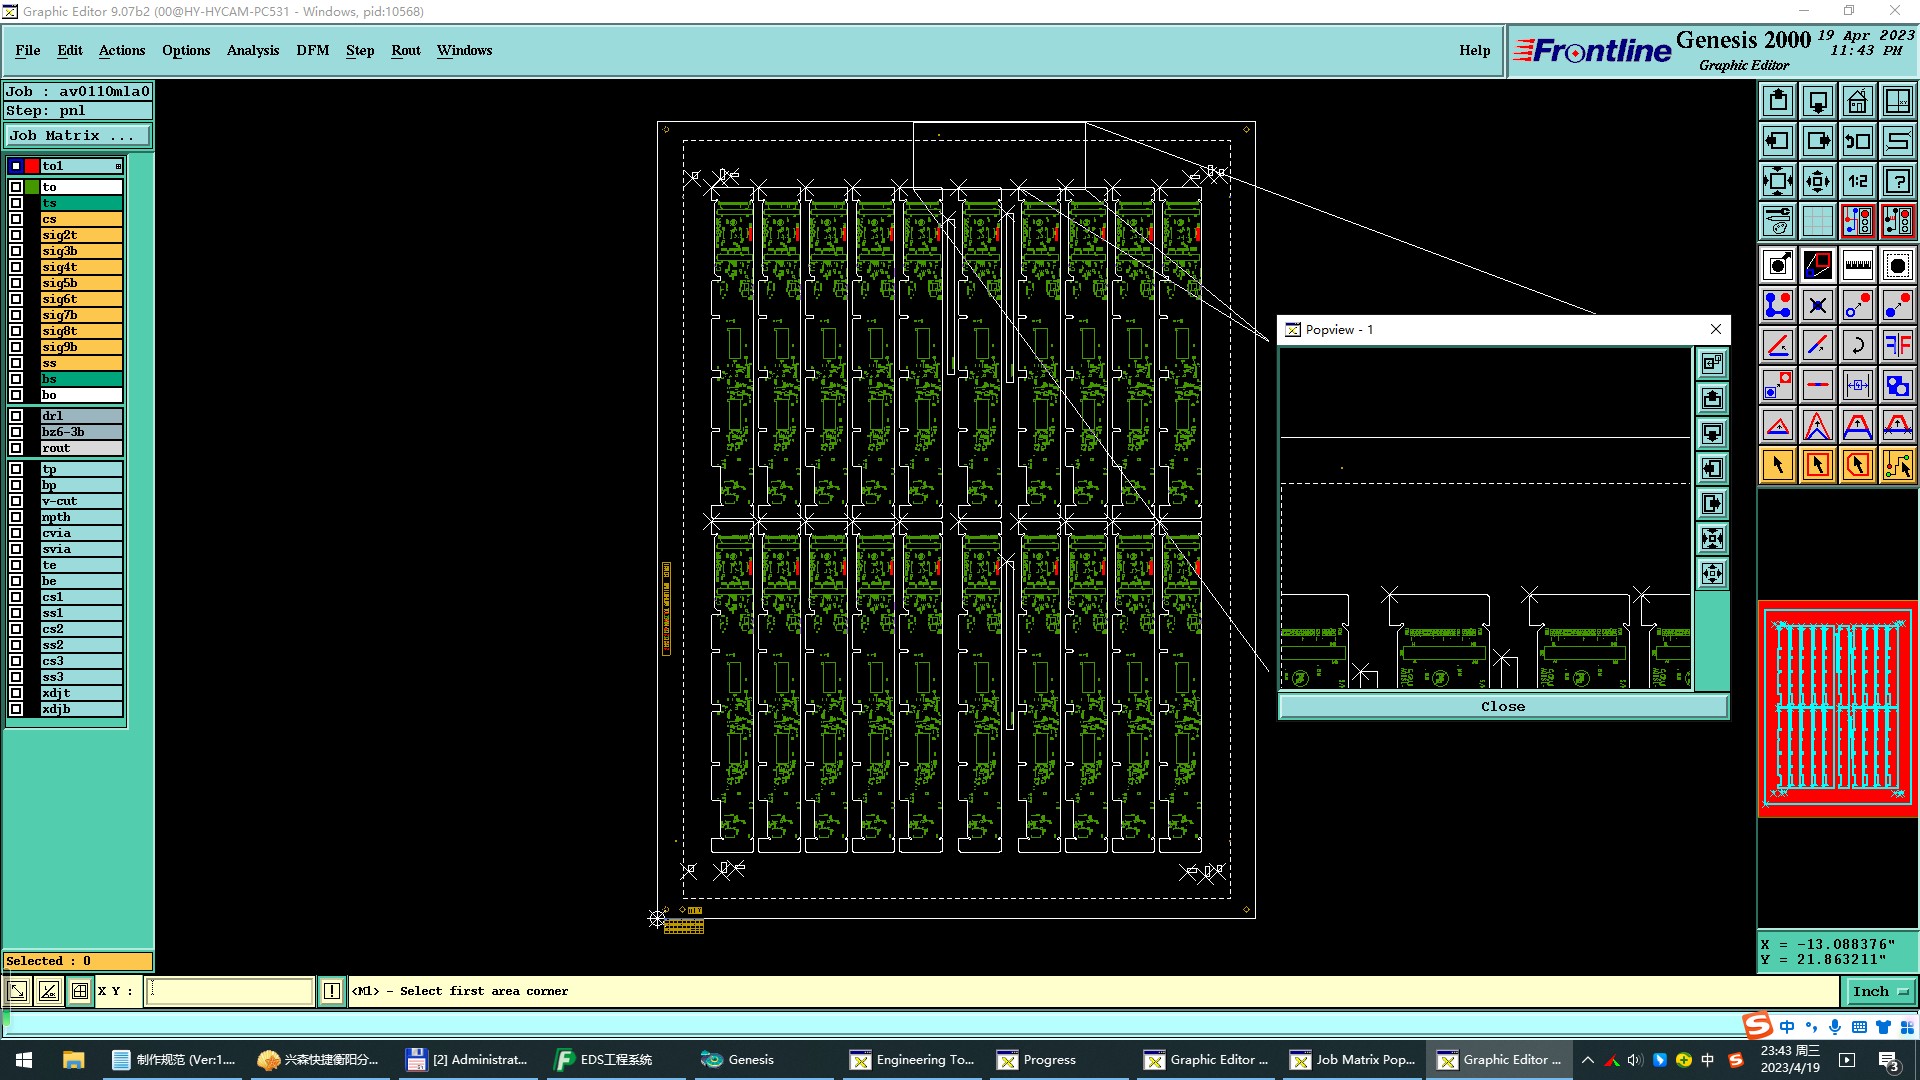Click the Home view icon
The image size is (1920, 1080).
tap(1857, 101)
